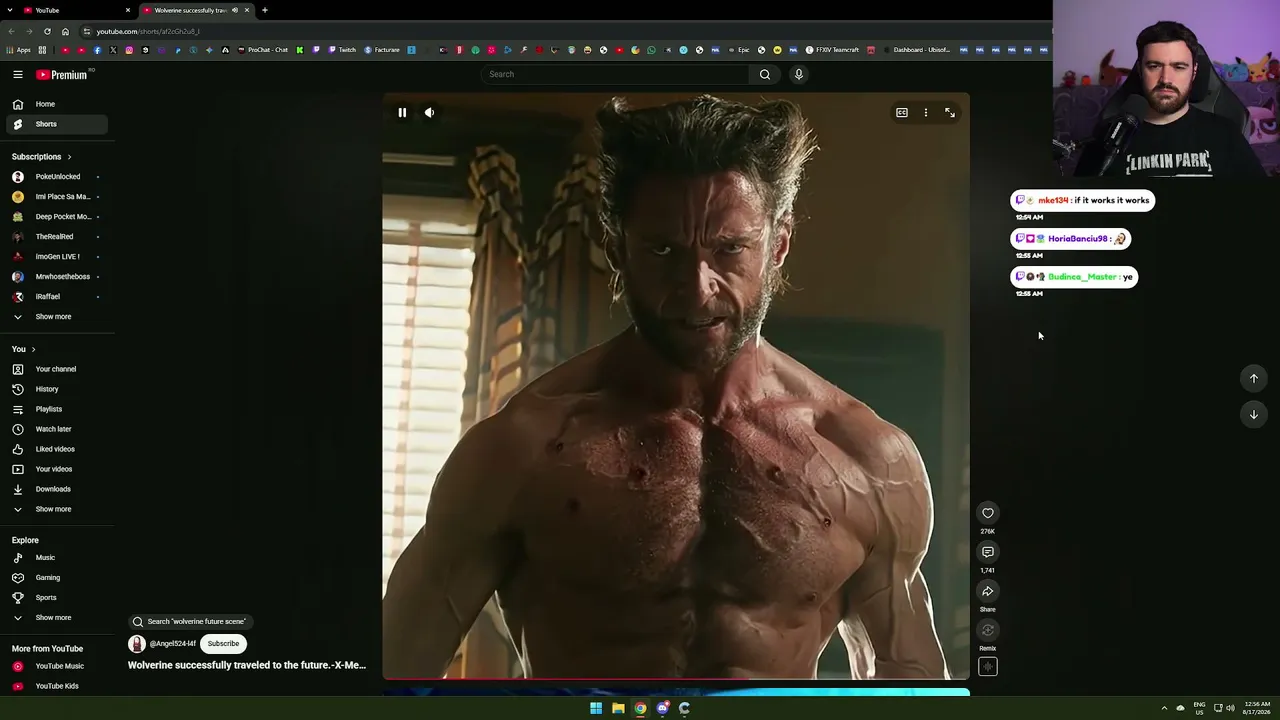Toggle captions on the Short
Image resolution: width=1280 pixels, height=720 pixels.
902,113
